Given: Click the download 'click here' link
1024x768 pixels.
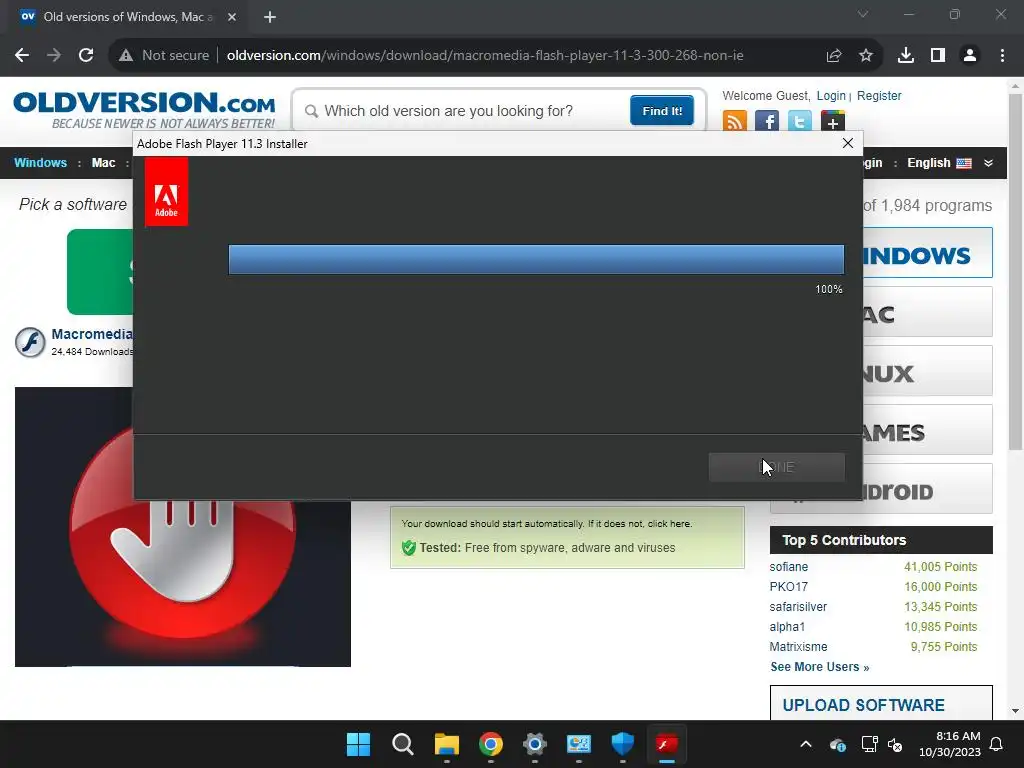Looking at the screenshot, I should coord(669,524).
